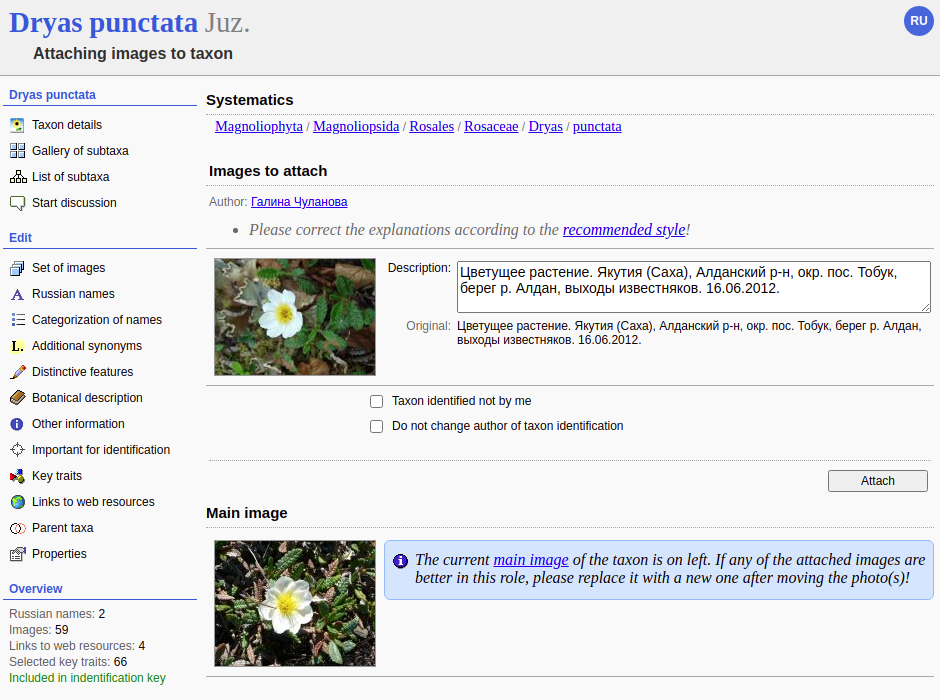The height and width of the screenshot is (700, 940).
Task: Open the Rosales order link
Action: click(432, 126)
